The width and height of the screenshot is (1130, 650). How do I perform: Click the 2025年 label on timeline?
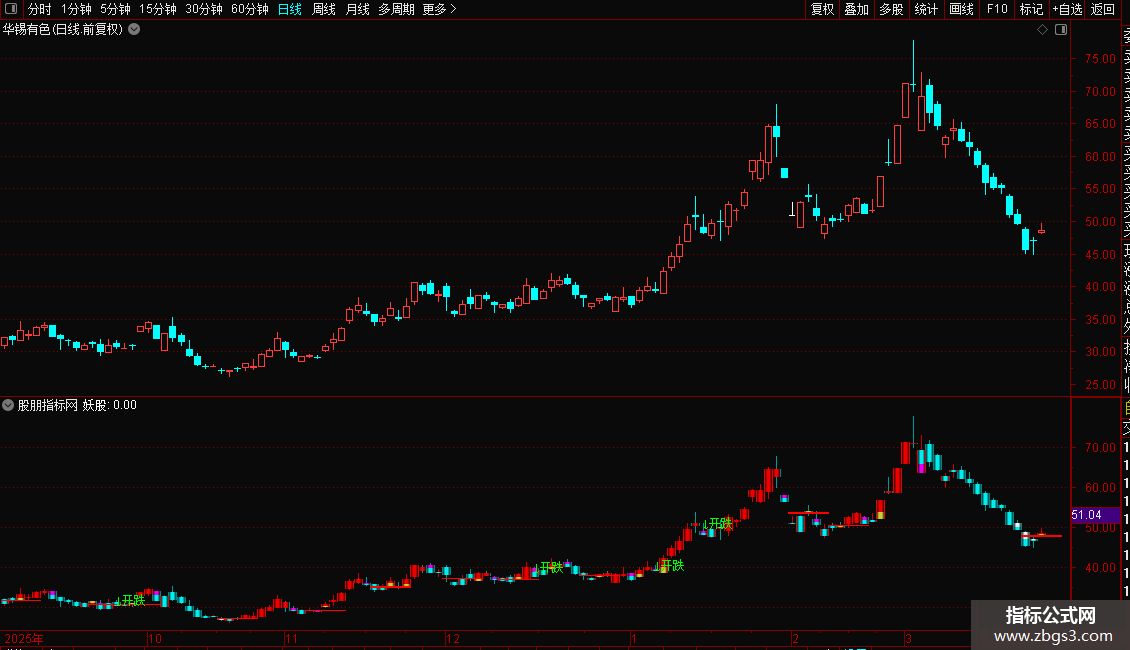pos(24,638)
